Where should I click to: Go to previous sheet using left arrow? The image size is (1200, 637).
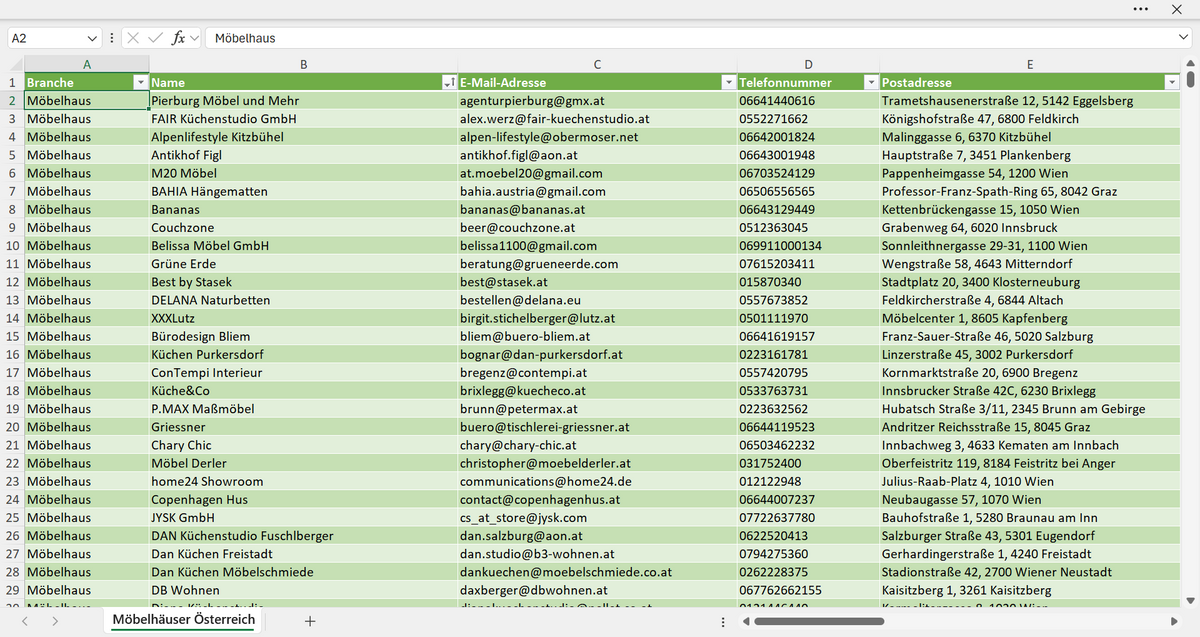26,621
